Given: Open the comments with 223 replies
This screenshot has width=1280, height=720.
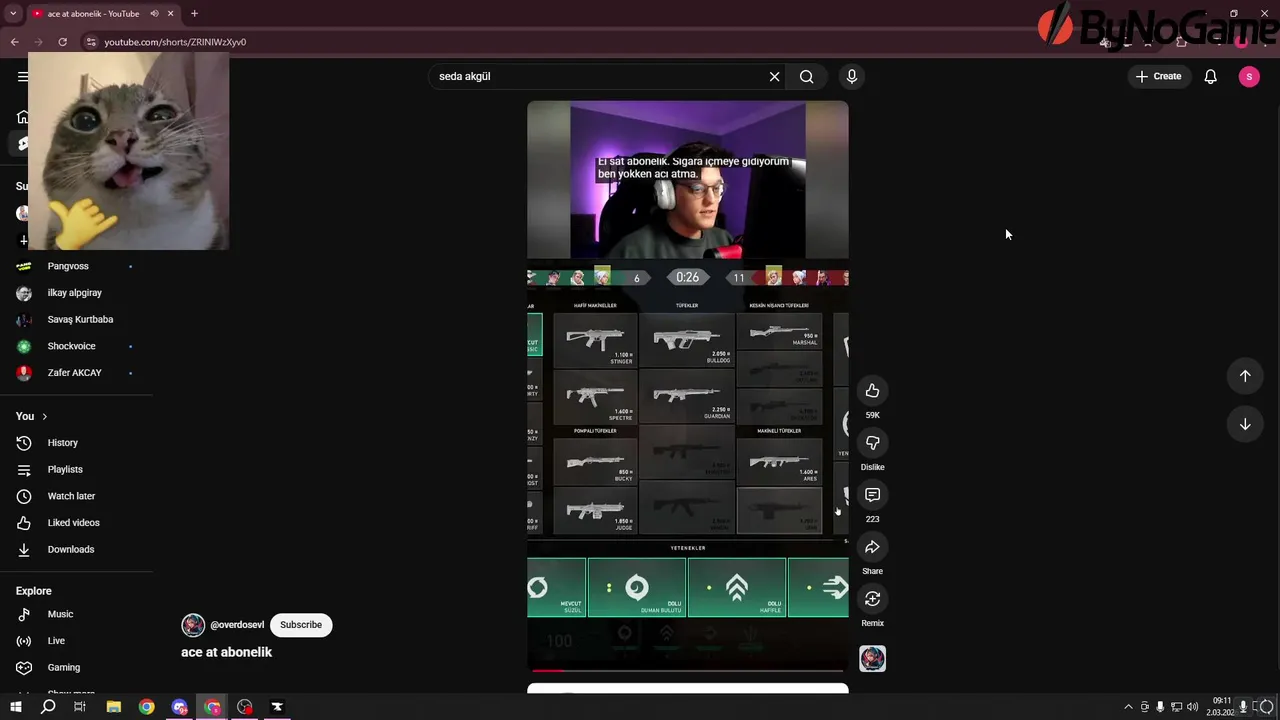Looking at the screenshot, I should pos(872,495).
